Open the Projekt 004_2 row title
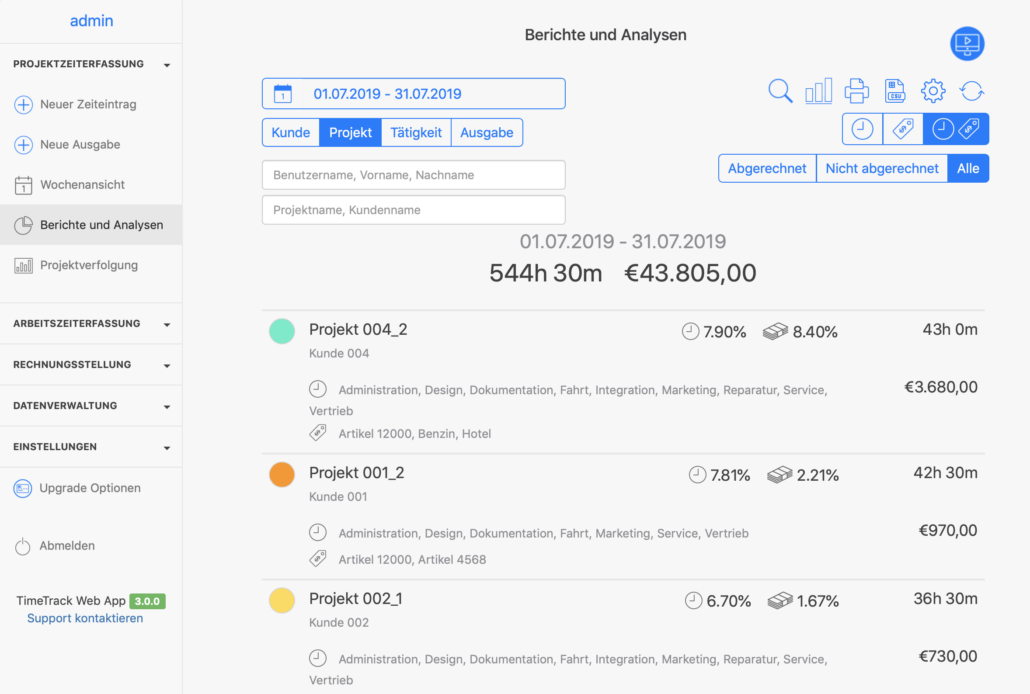This screenshot has width=1030, height=694. pyautogui.click(x=358, y=329)
